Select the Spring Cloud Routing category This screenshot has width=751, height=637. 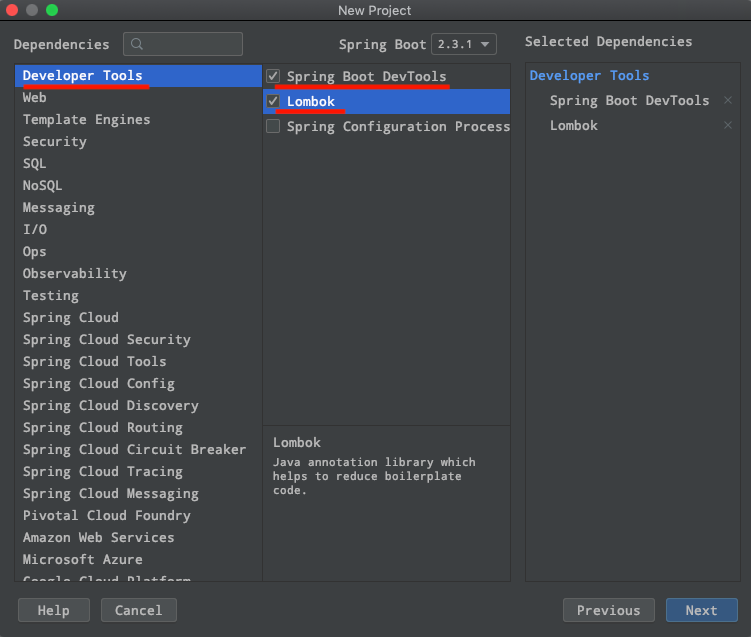[138, 428]
